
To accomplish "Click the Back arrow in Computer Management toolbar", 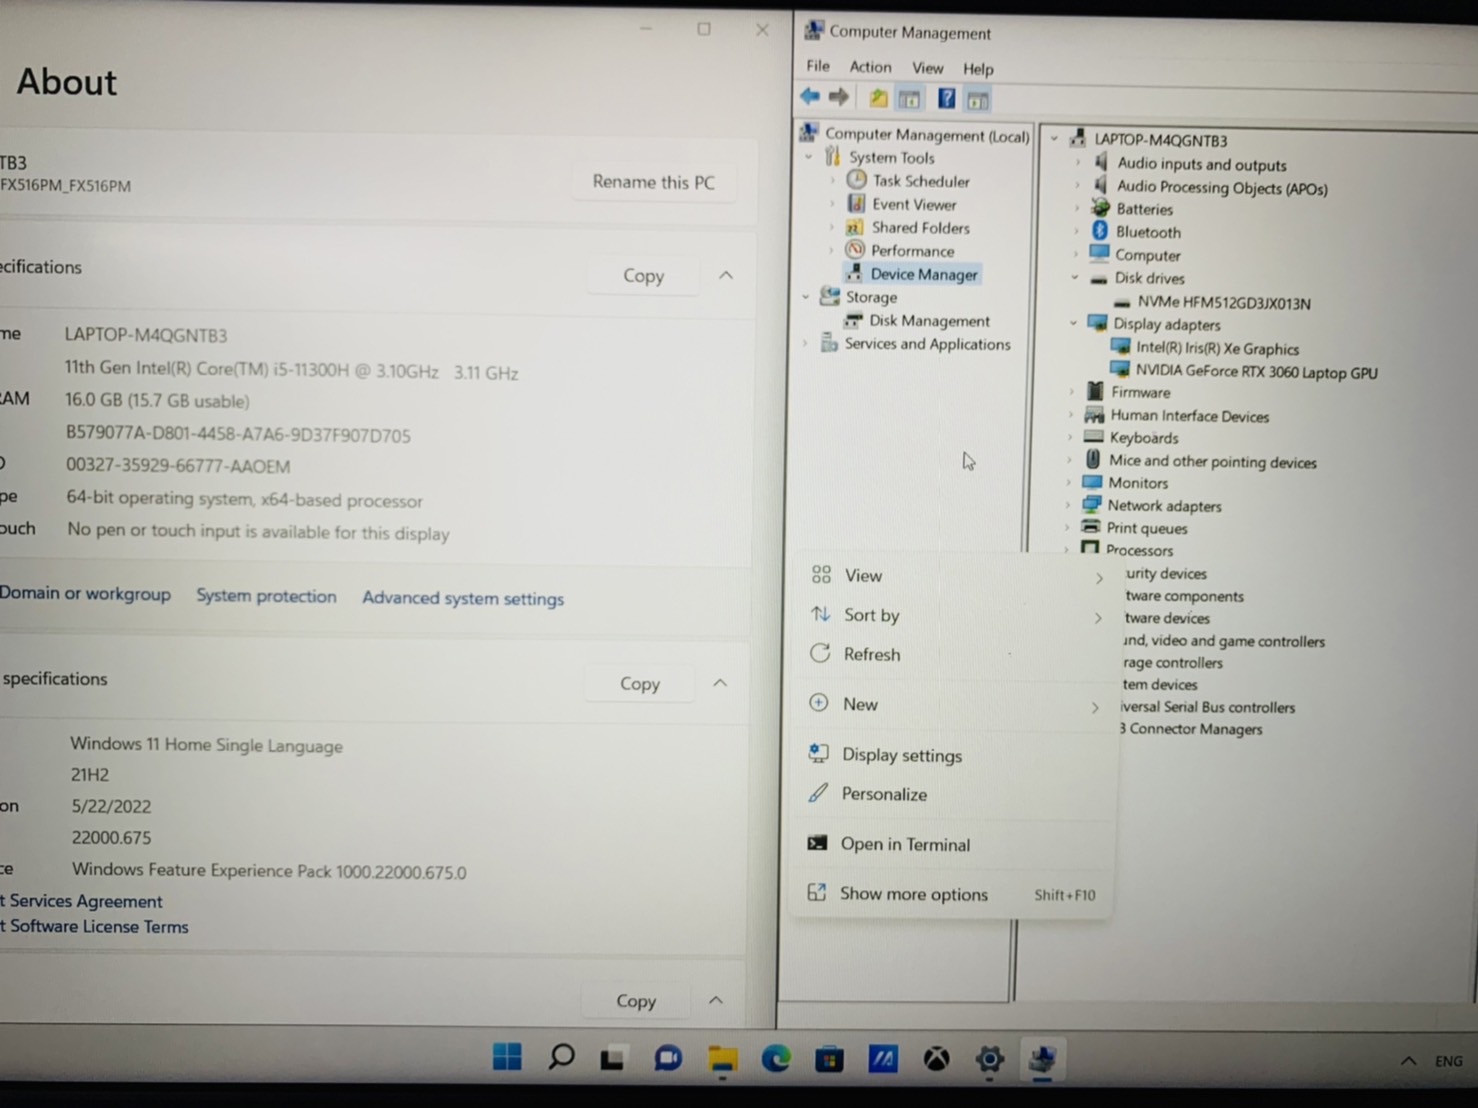I will (x=810, y=97).
